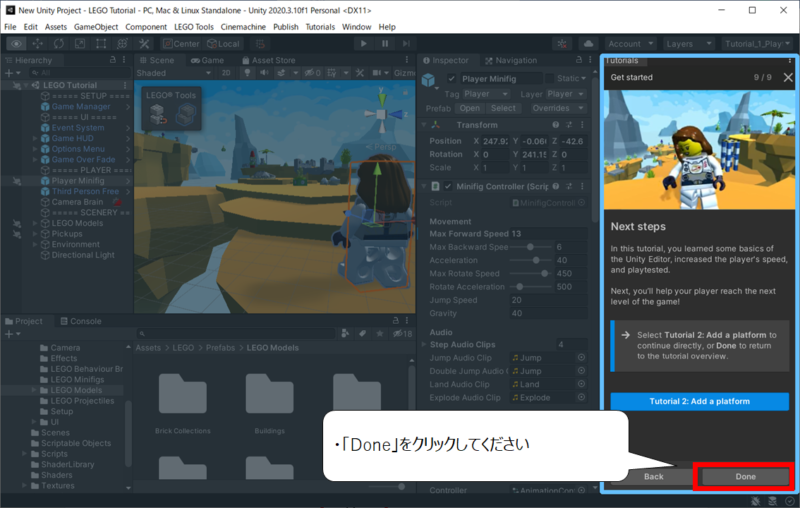800x508 pixels.
Task: Click the LEGO brick building tool icon
Action: pos(159,115)
